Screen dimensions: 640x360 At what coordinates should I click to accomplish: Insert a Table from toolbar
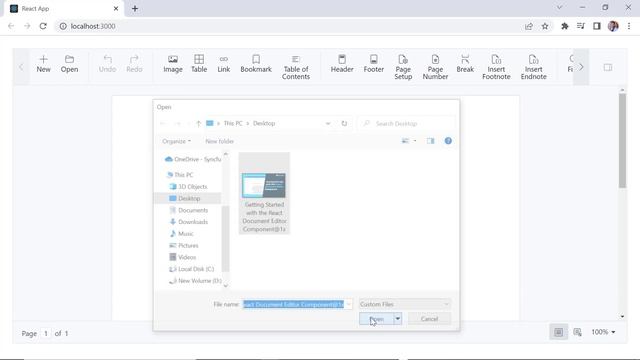[199, 64]
